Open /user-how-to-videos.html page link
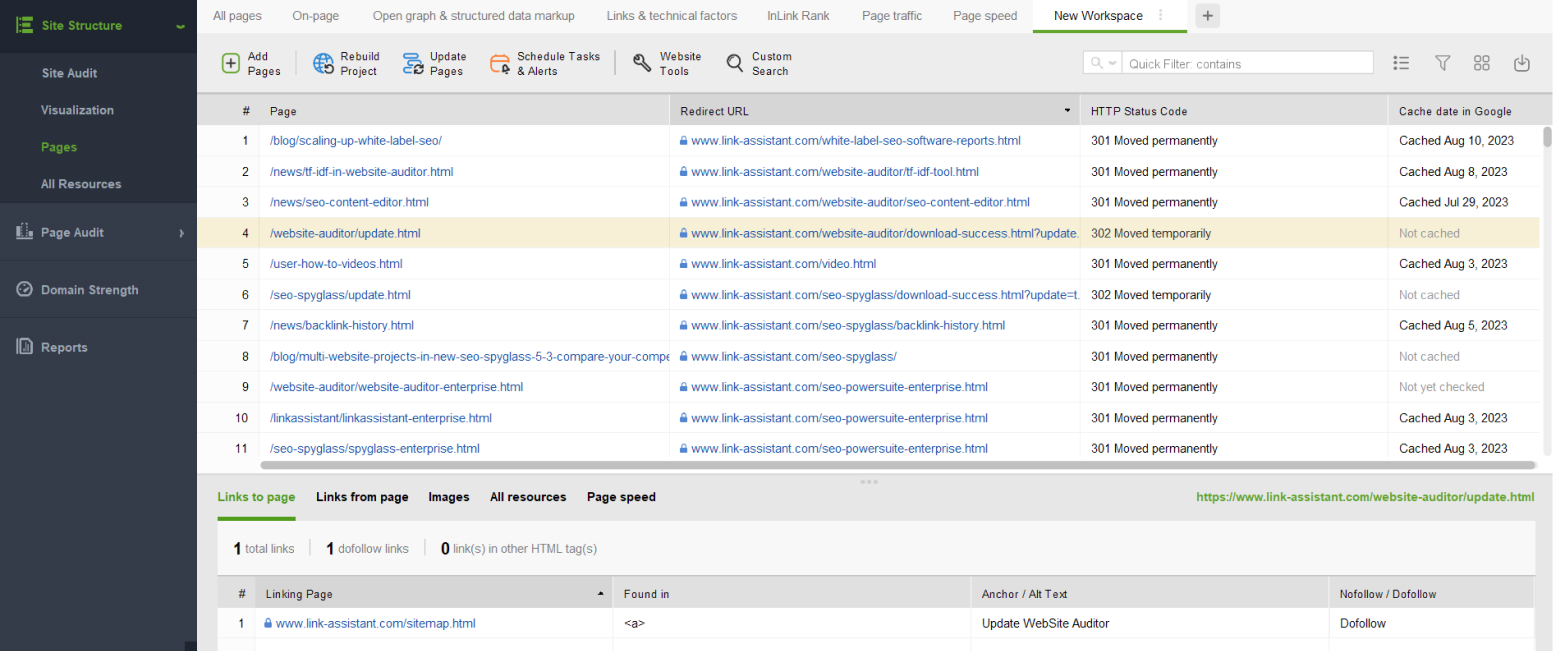Image resolution: width=1553 pixels, height=651 pixels. pos(336,264)
